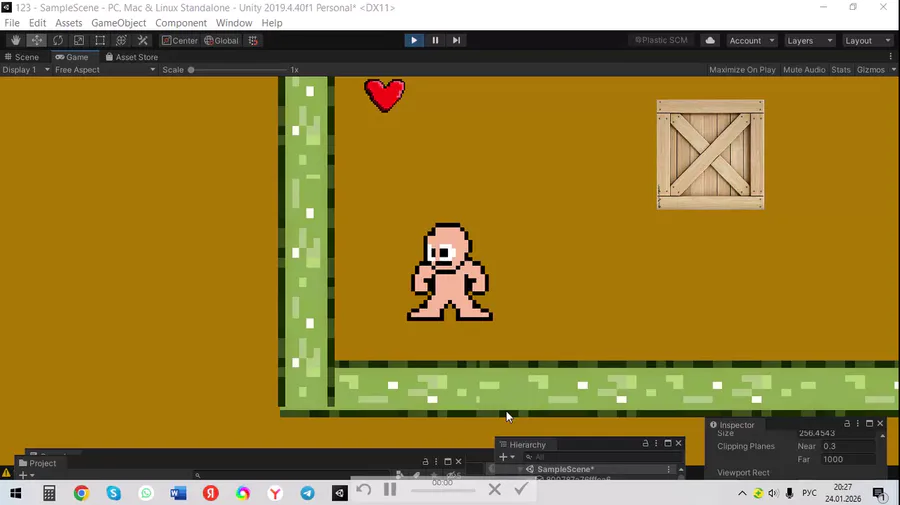Screen dimensions: 900x505
Task: Toggle Gizmos in Game view
Action: [871, 69]
